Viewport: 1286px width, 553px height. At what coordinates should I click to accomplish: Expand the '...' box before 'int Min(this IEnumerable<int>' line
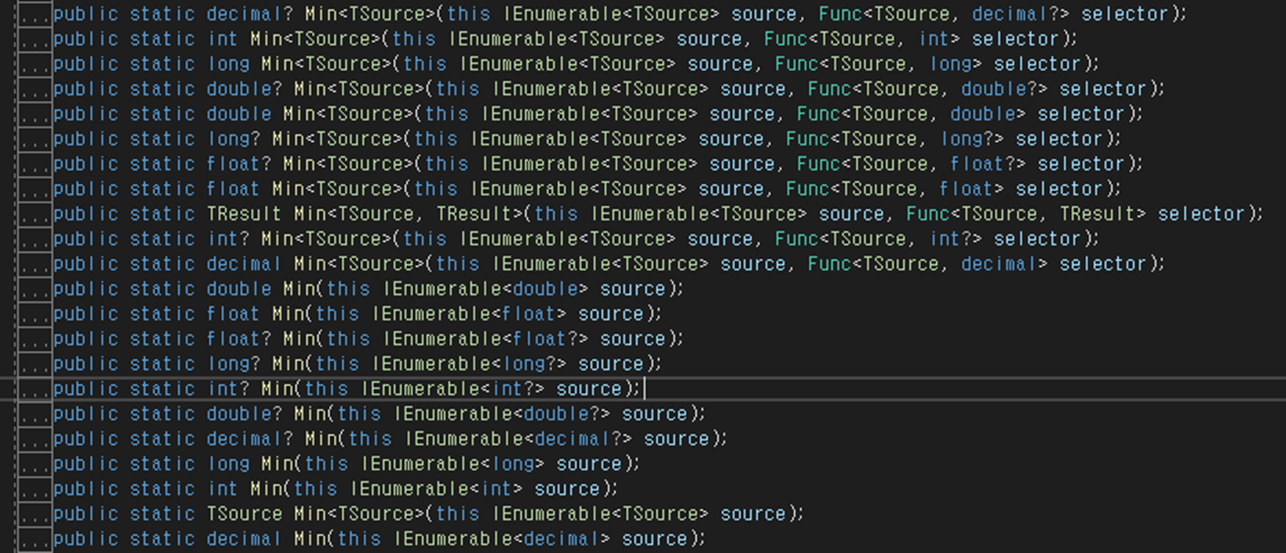[36, 490]
